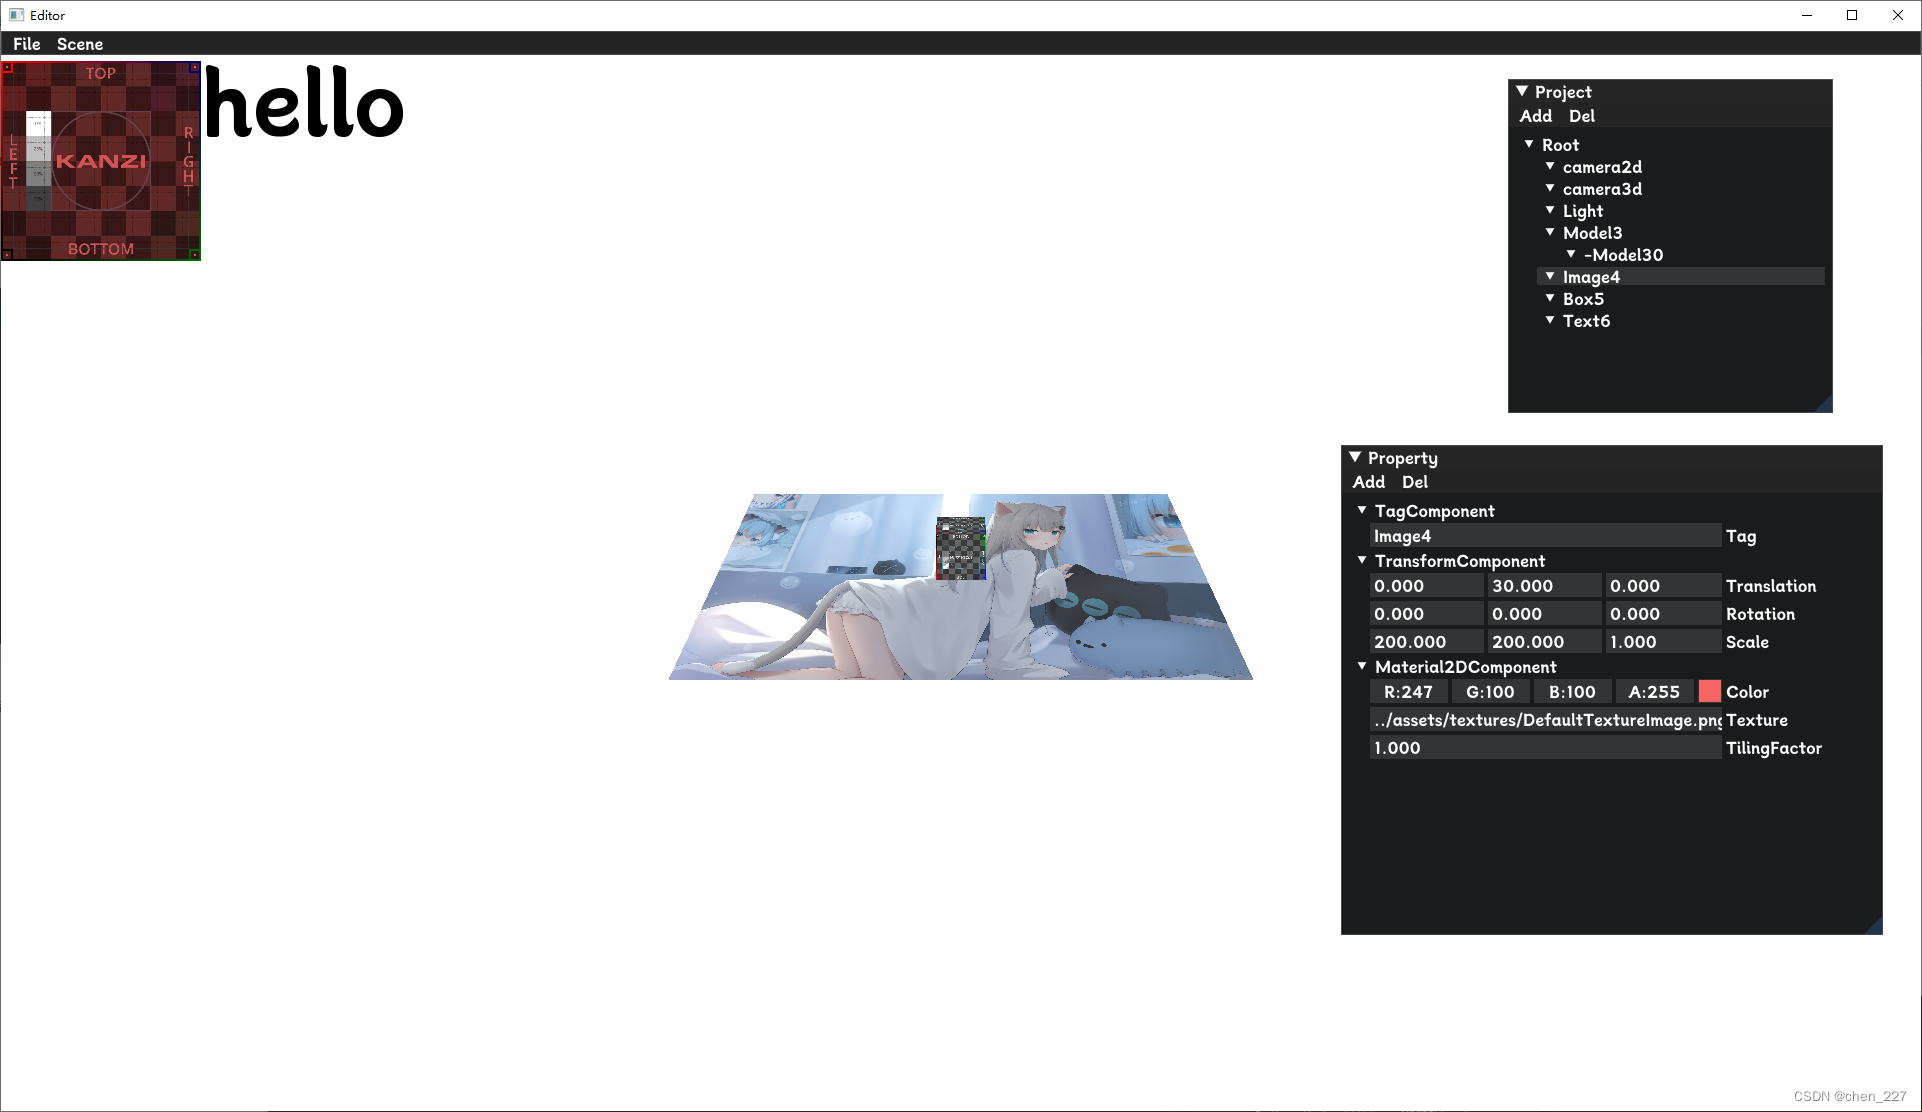Click Add in the Project panel

coord(1536,116)
